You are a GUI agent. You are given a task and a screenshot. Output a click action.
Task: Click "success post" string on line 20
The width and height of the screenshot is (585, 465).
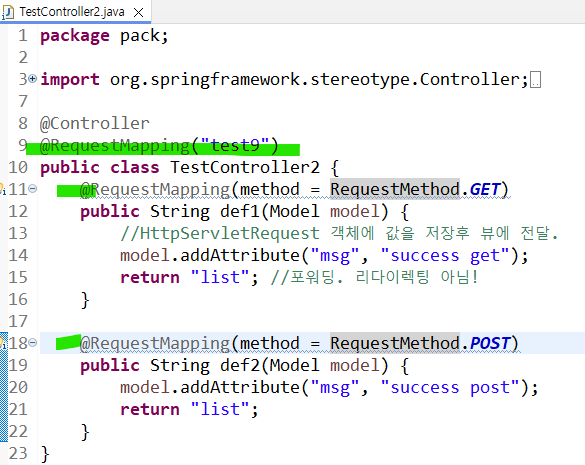tap(450, 387)
